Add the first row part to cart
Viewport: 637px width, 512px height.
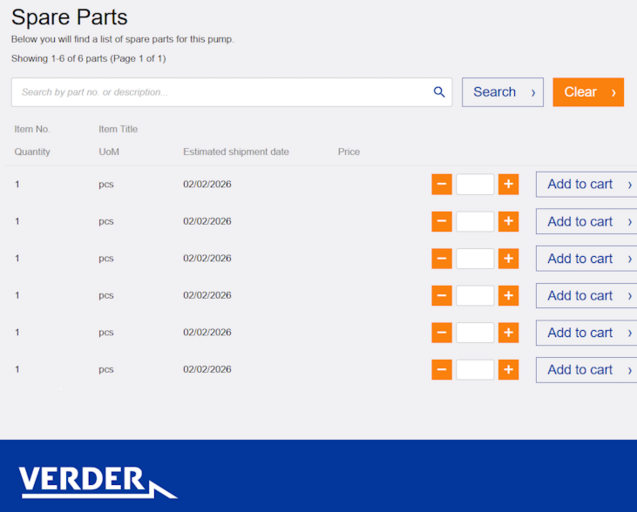click(x=587, y=184)
